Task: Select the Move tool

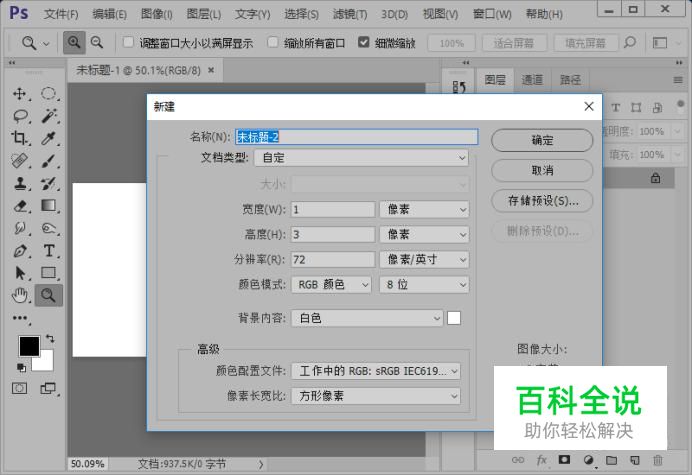Action: point(19,94)
